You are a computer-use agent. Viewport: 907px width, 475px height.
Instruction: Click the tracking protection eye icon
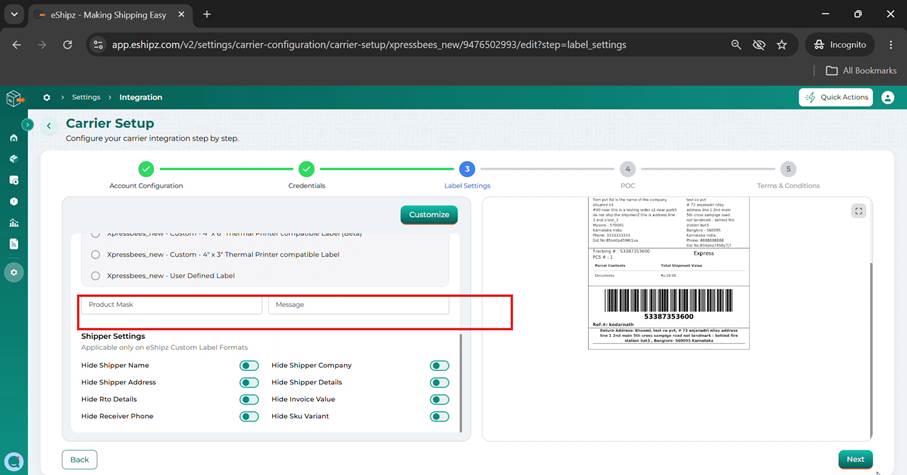click(x=759, y=45)
